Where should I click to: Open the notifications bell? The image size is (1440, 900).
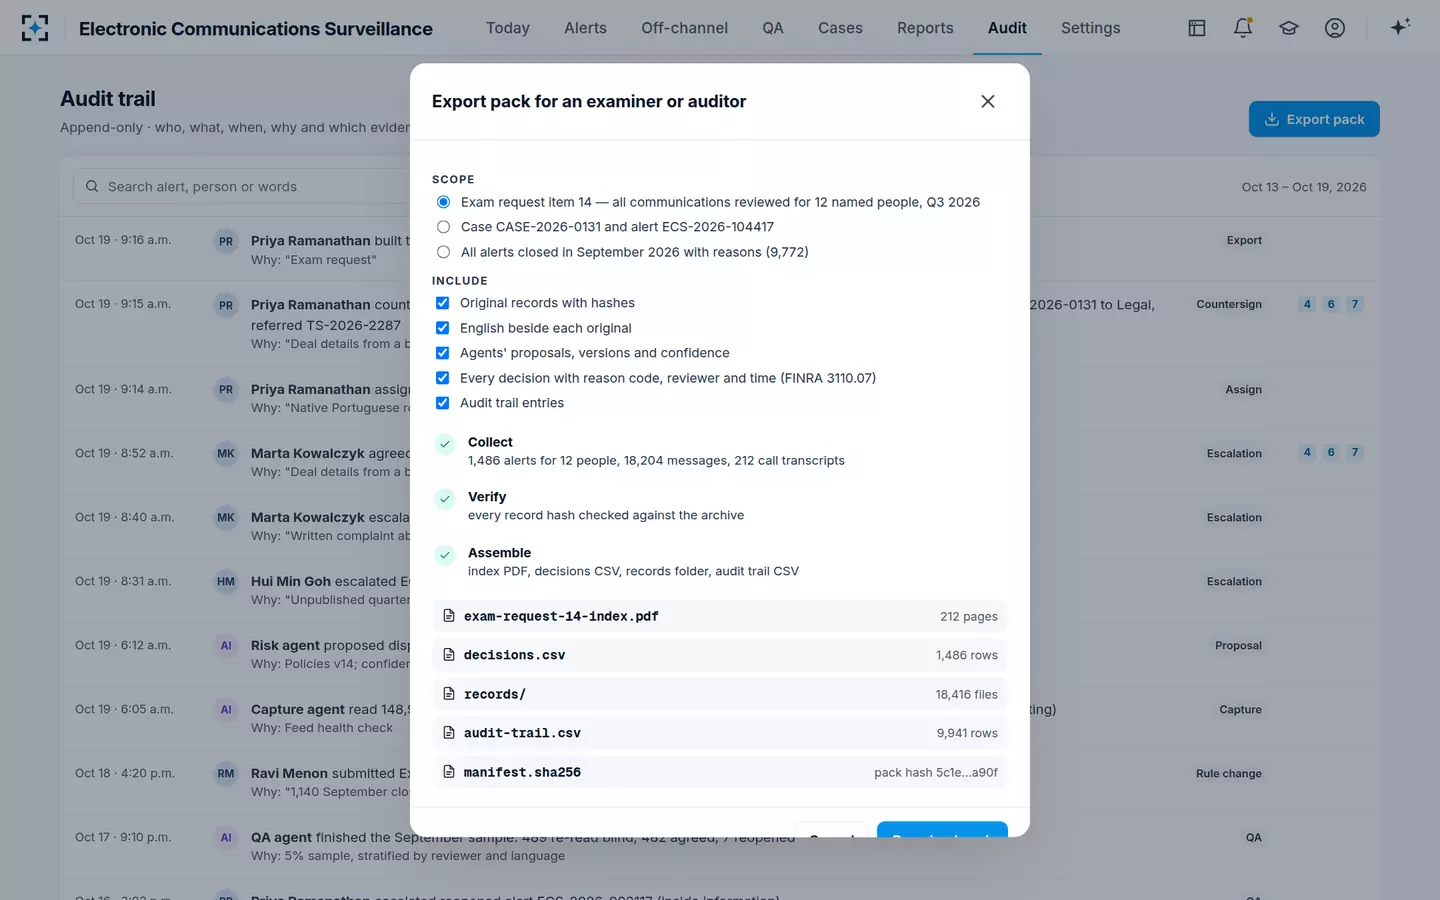click(x=1243, y=28)
